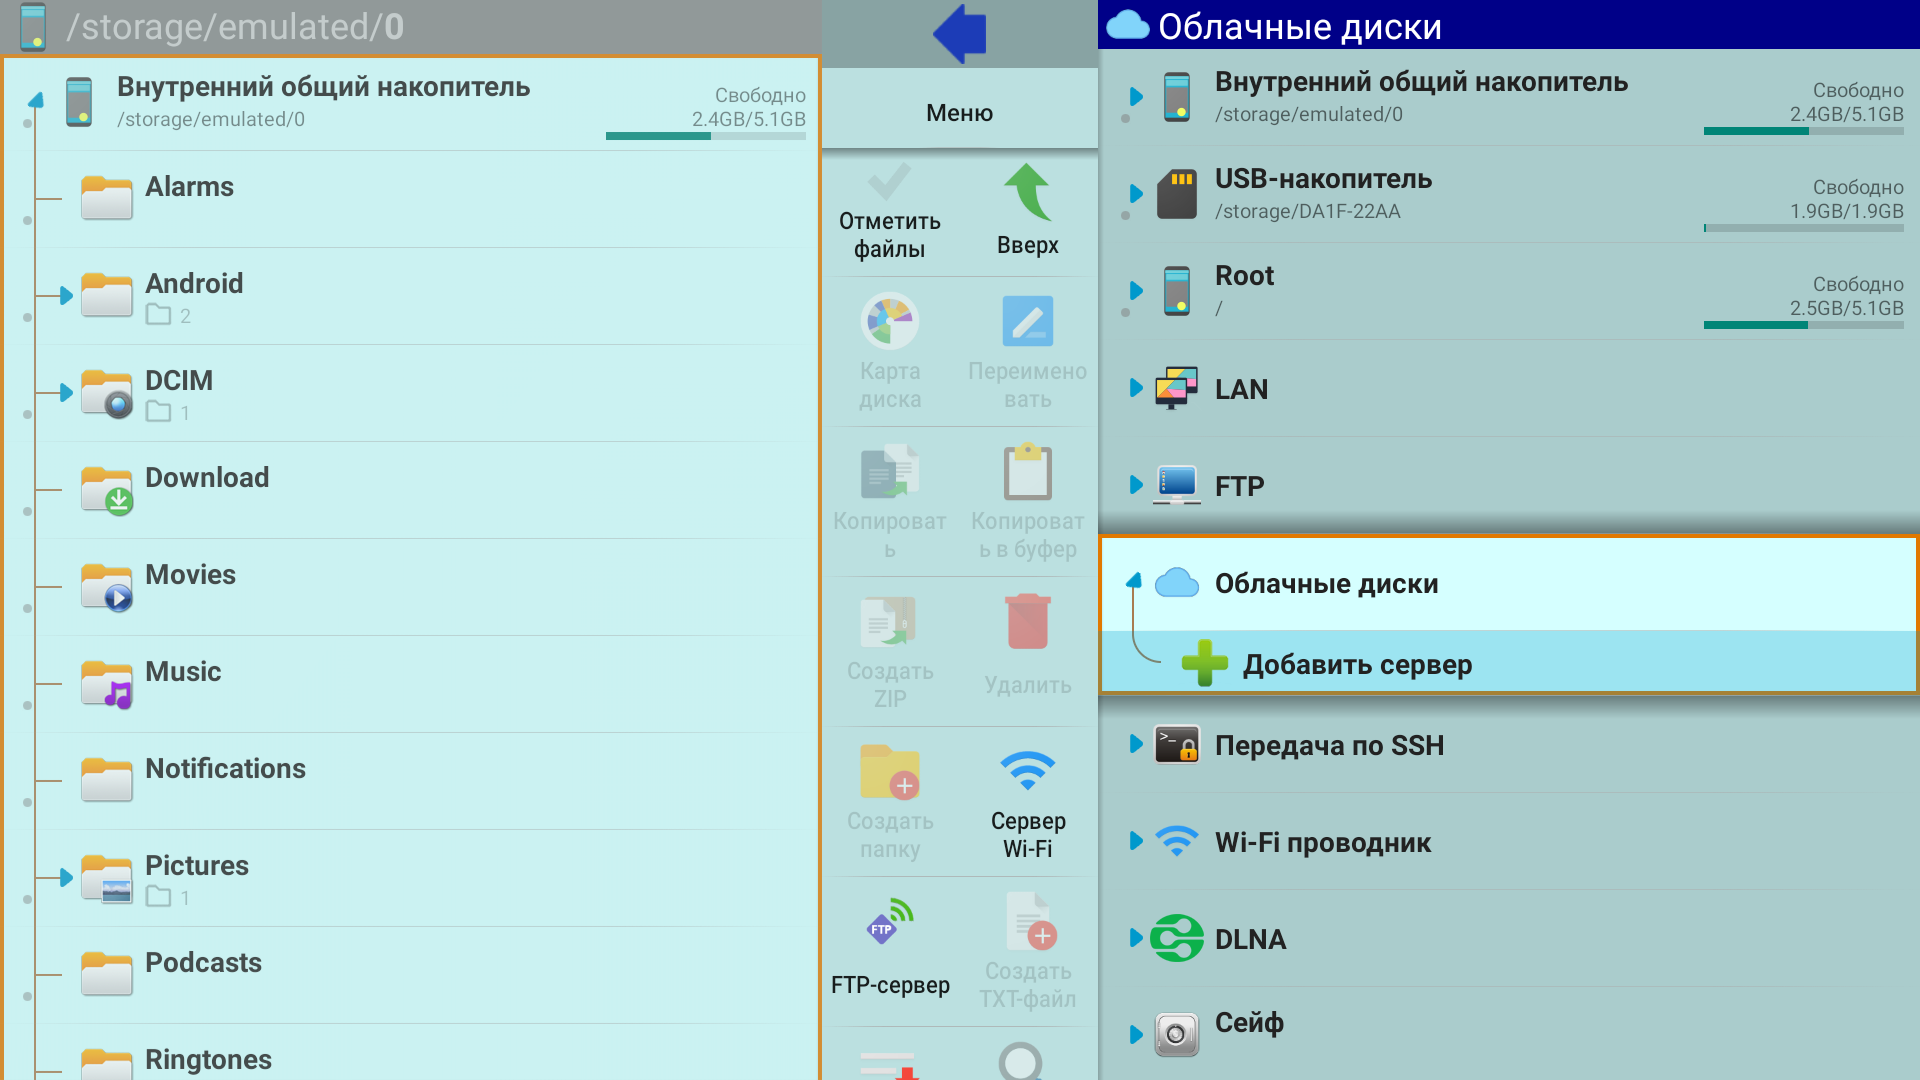Select the Переименовать pencil icon

coord(1028,321)
